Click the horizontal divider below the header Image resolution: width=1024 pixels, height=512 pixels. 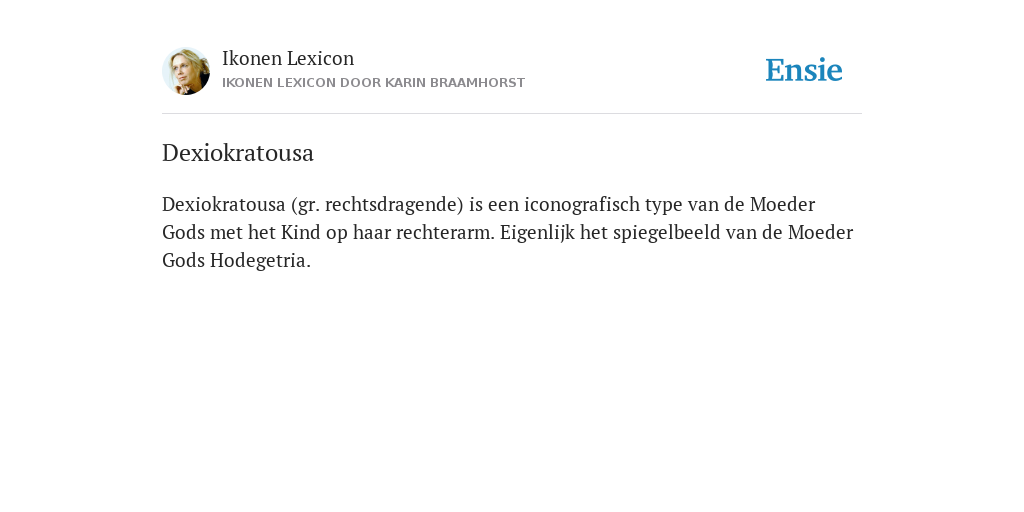(x=512, y=114)
